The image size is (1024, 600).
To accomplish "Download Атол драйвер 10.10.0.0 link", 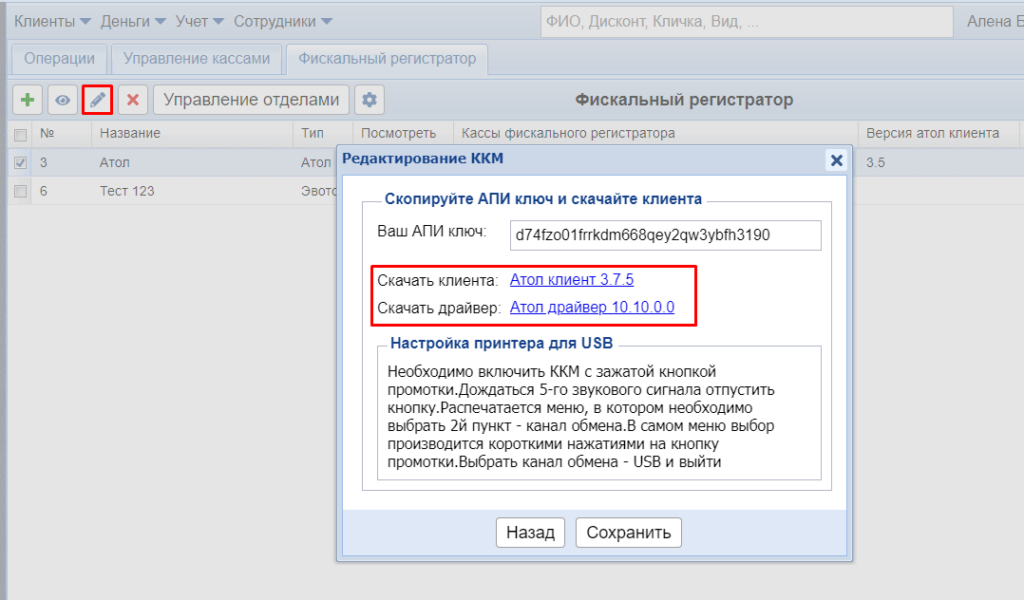I will click(x=592, y=307).
